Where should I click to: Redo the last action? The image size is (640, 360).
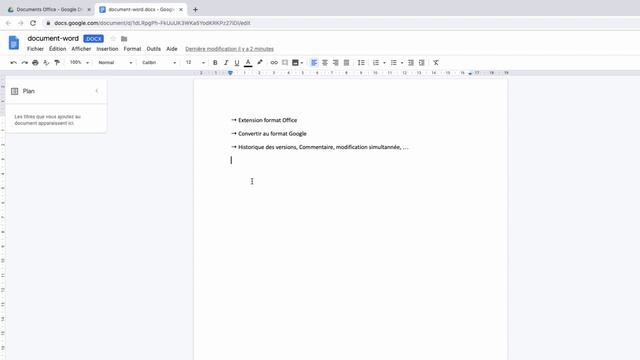(24, 62)
